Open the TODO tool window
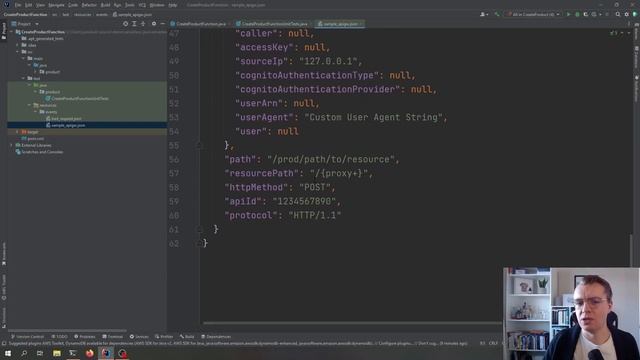Viewport: 640px width, 360px height. click(60, 337)
